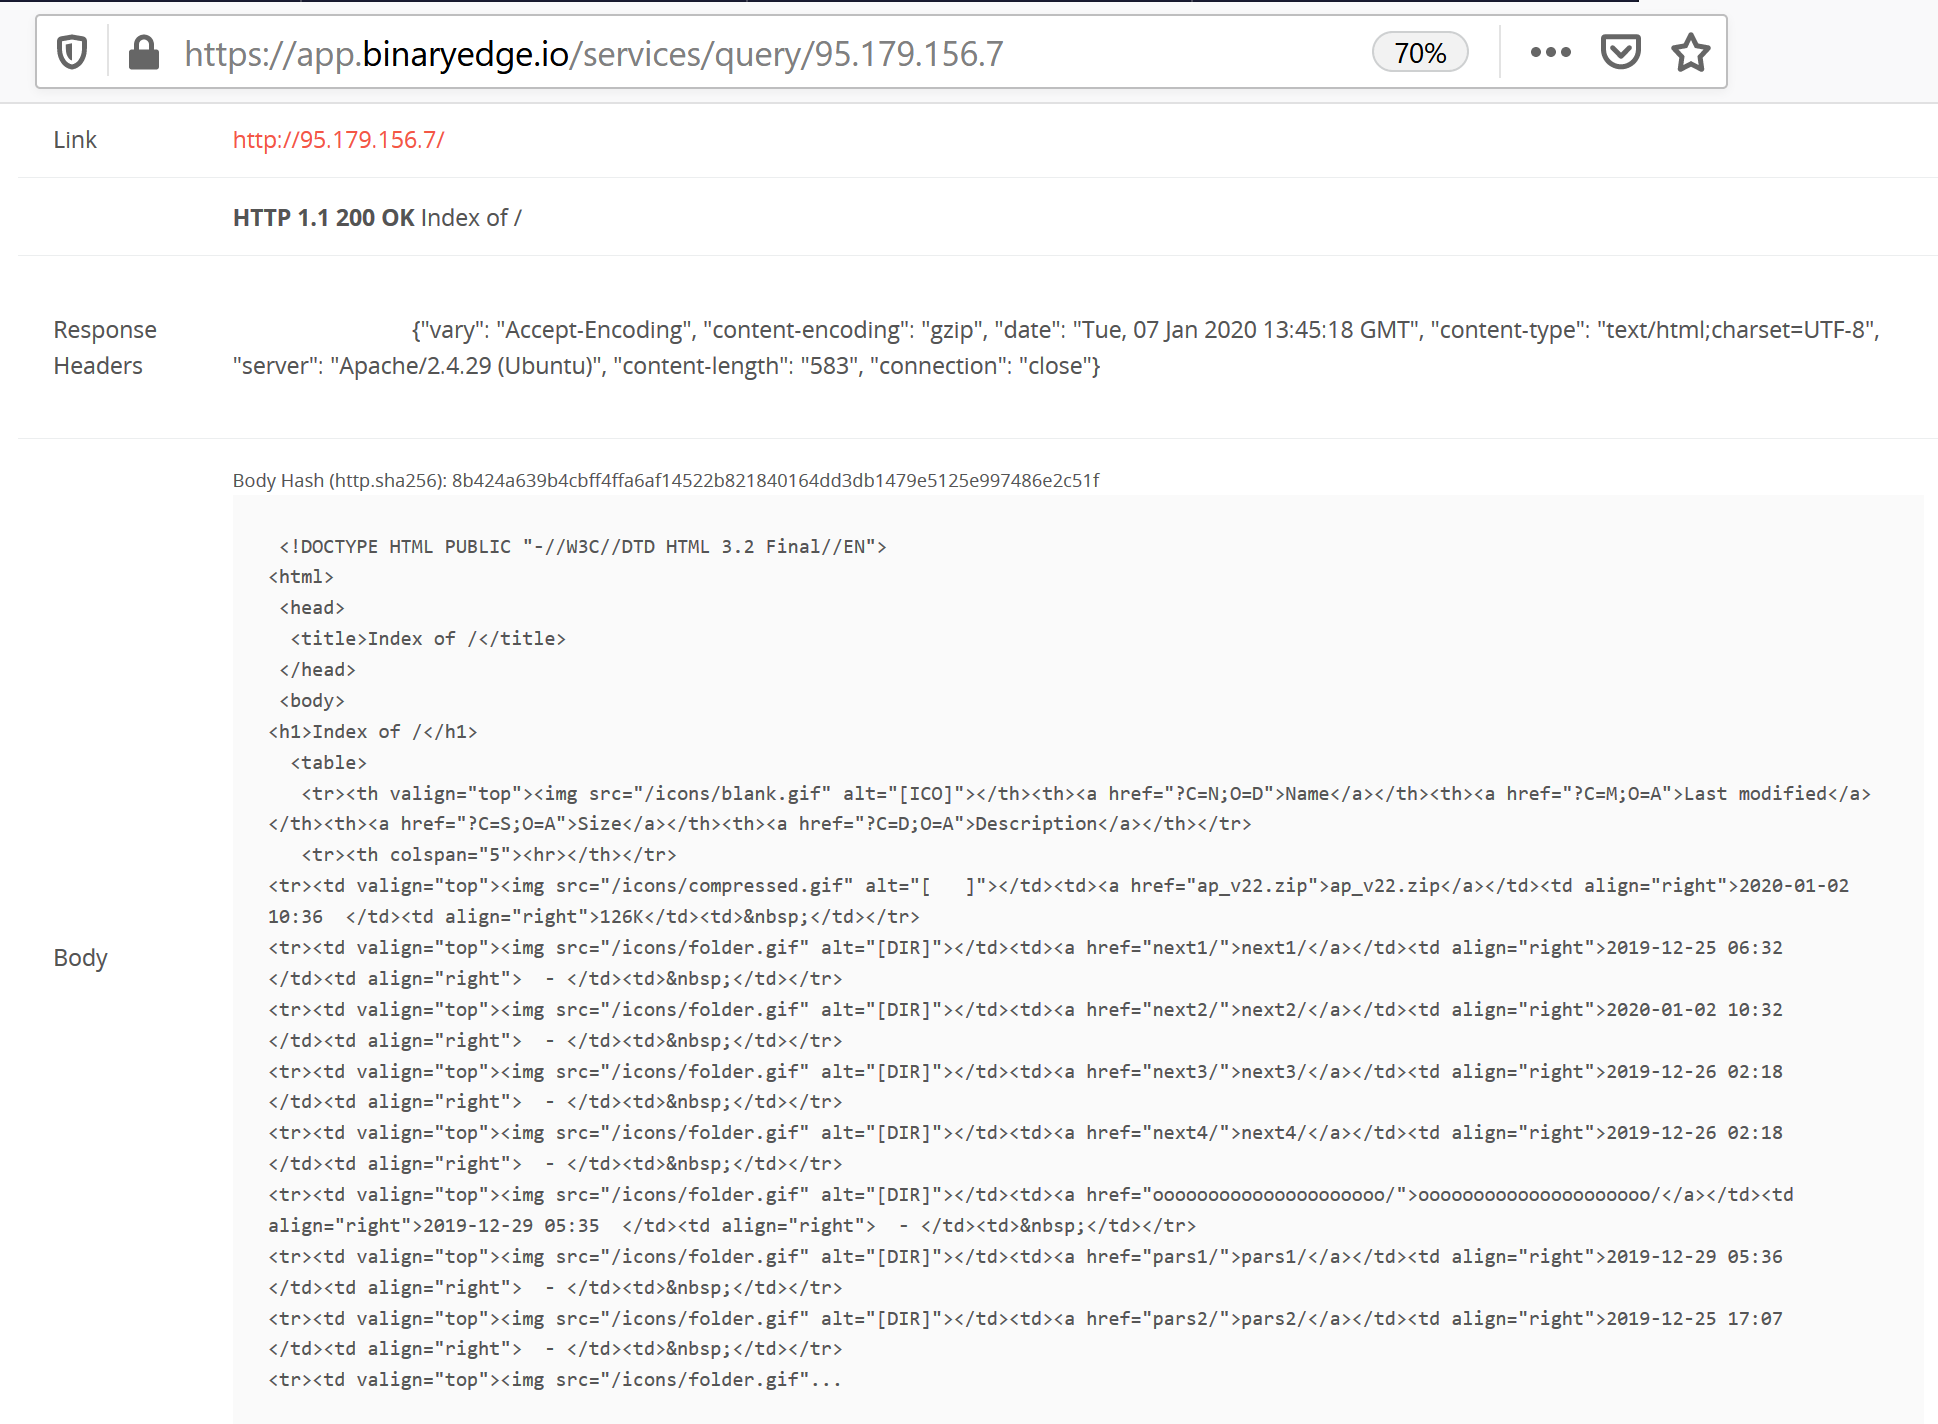Click the 126K file size line

[594, 917]
